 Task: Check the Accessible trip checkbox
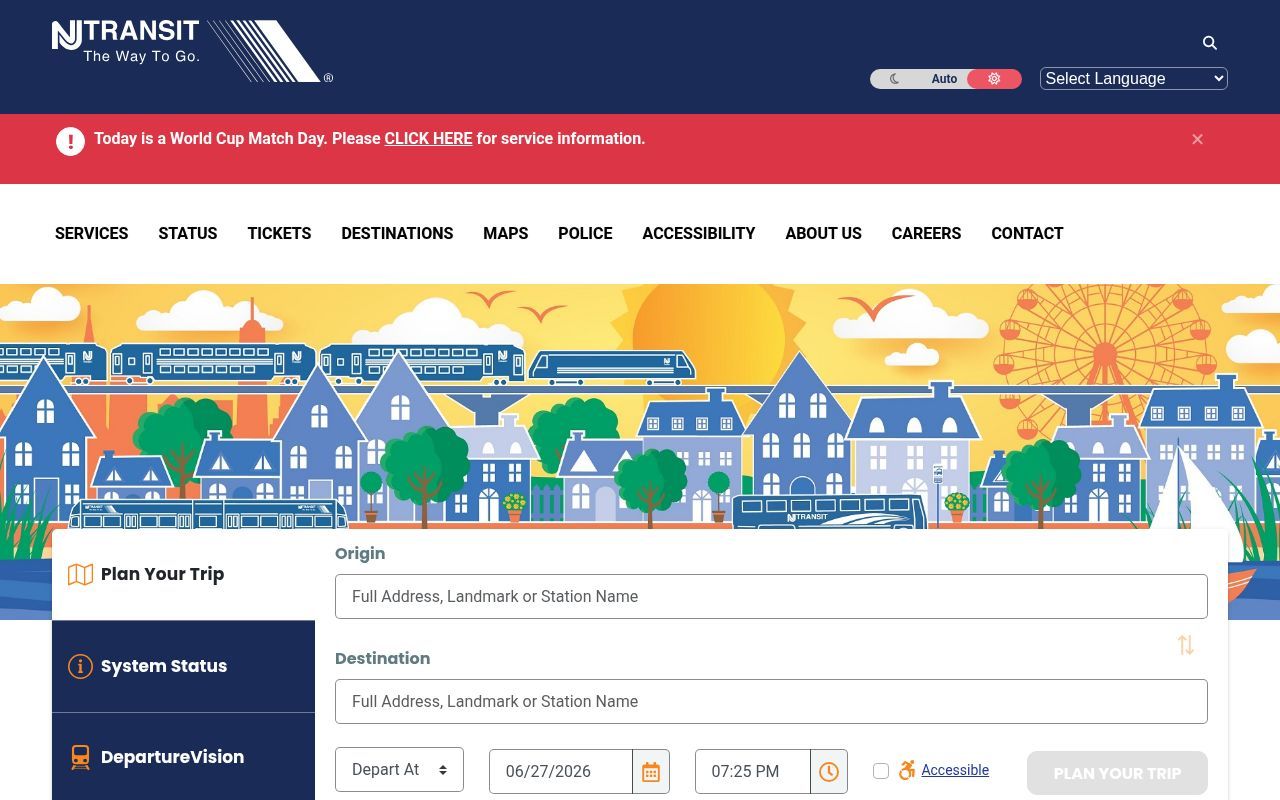pyautogui.click(x=881, y=771)
